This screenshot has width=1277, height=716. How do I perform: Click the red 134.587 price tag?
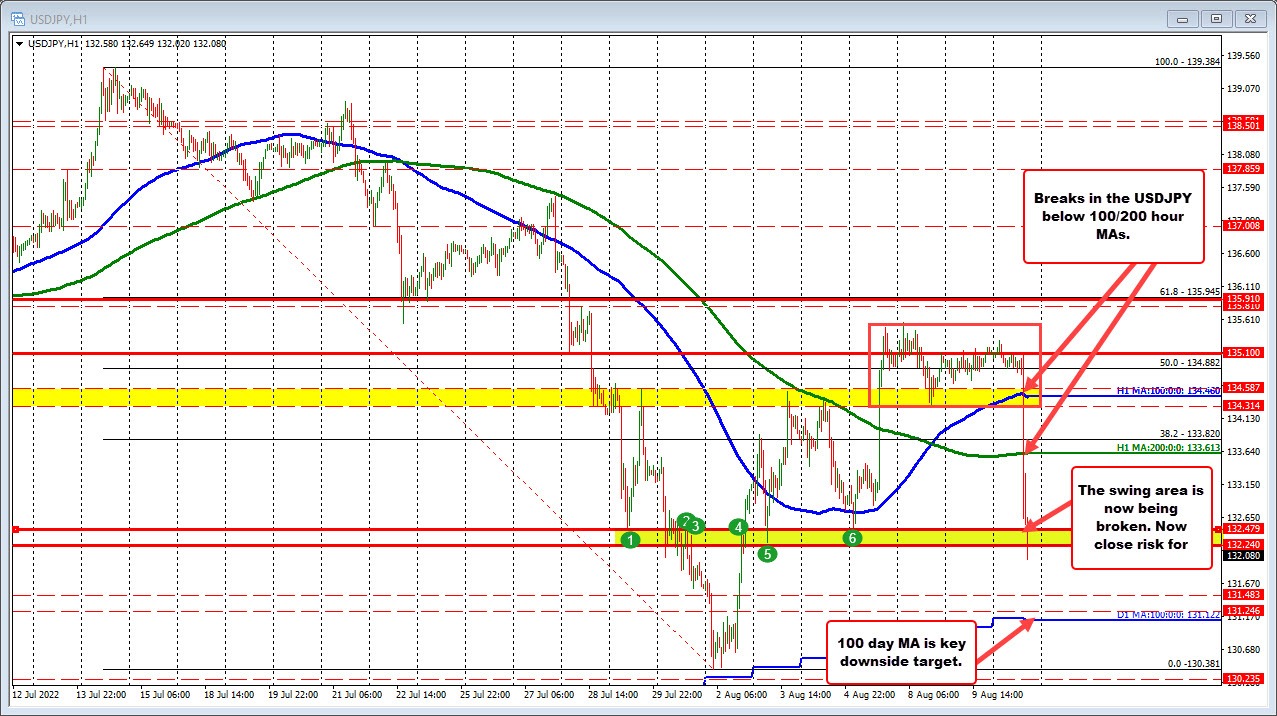click(1242, 387)
